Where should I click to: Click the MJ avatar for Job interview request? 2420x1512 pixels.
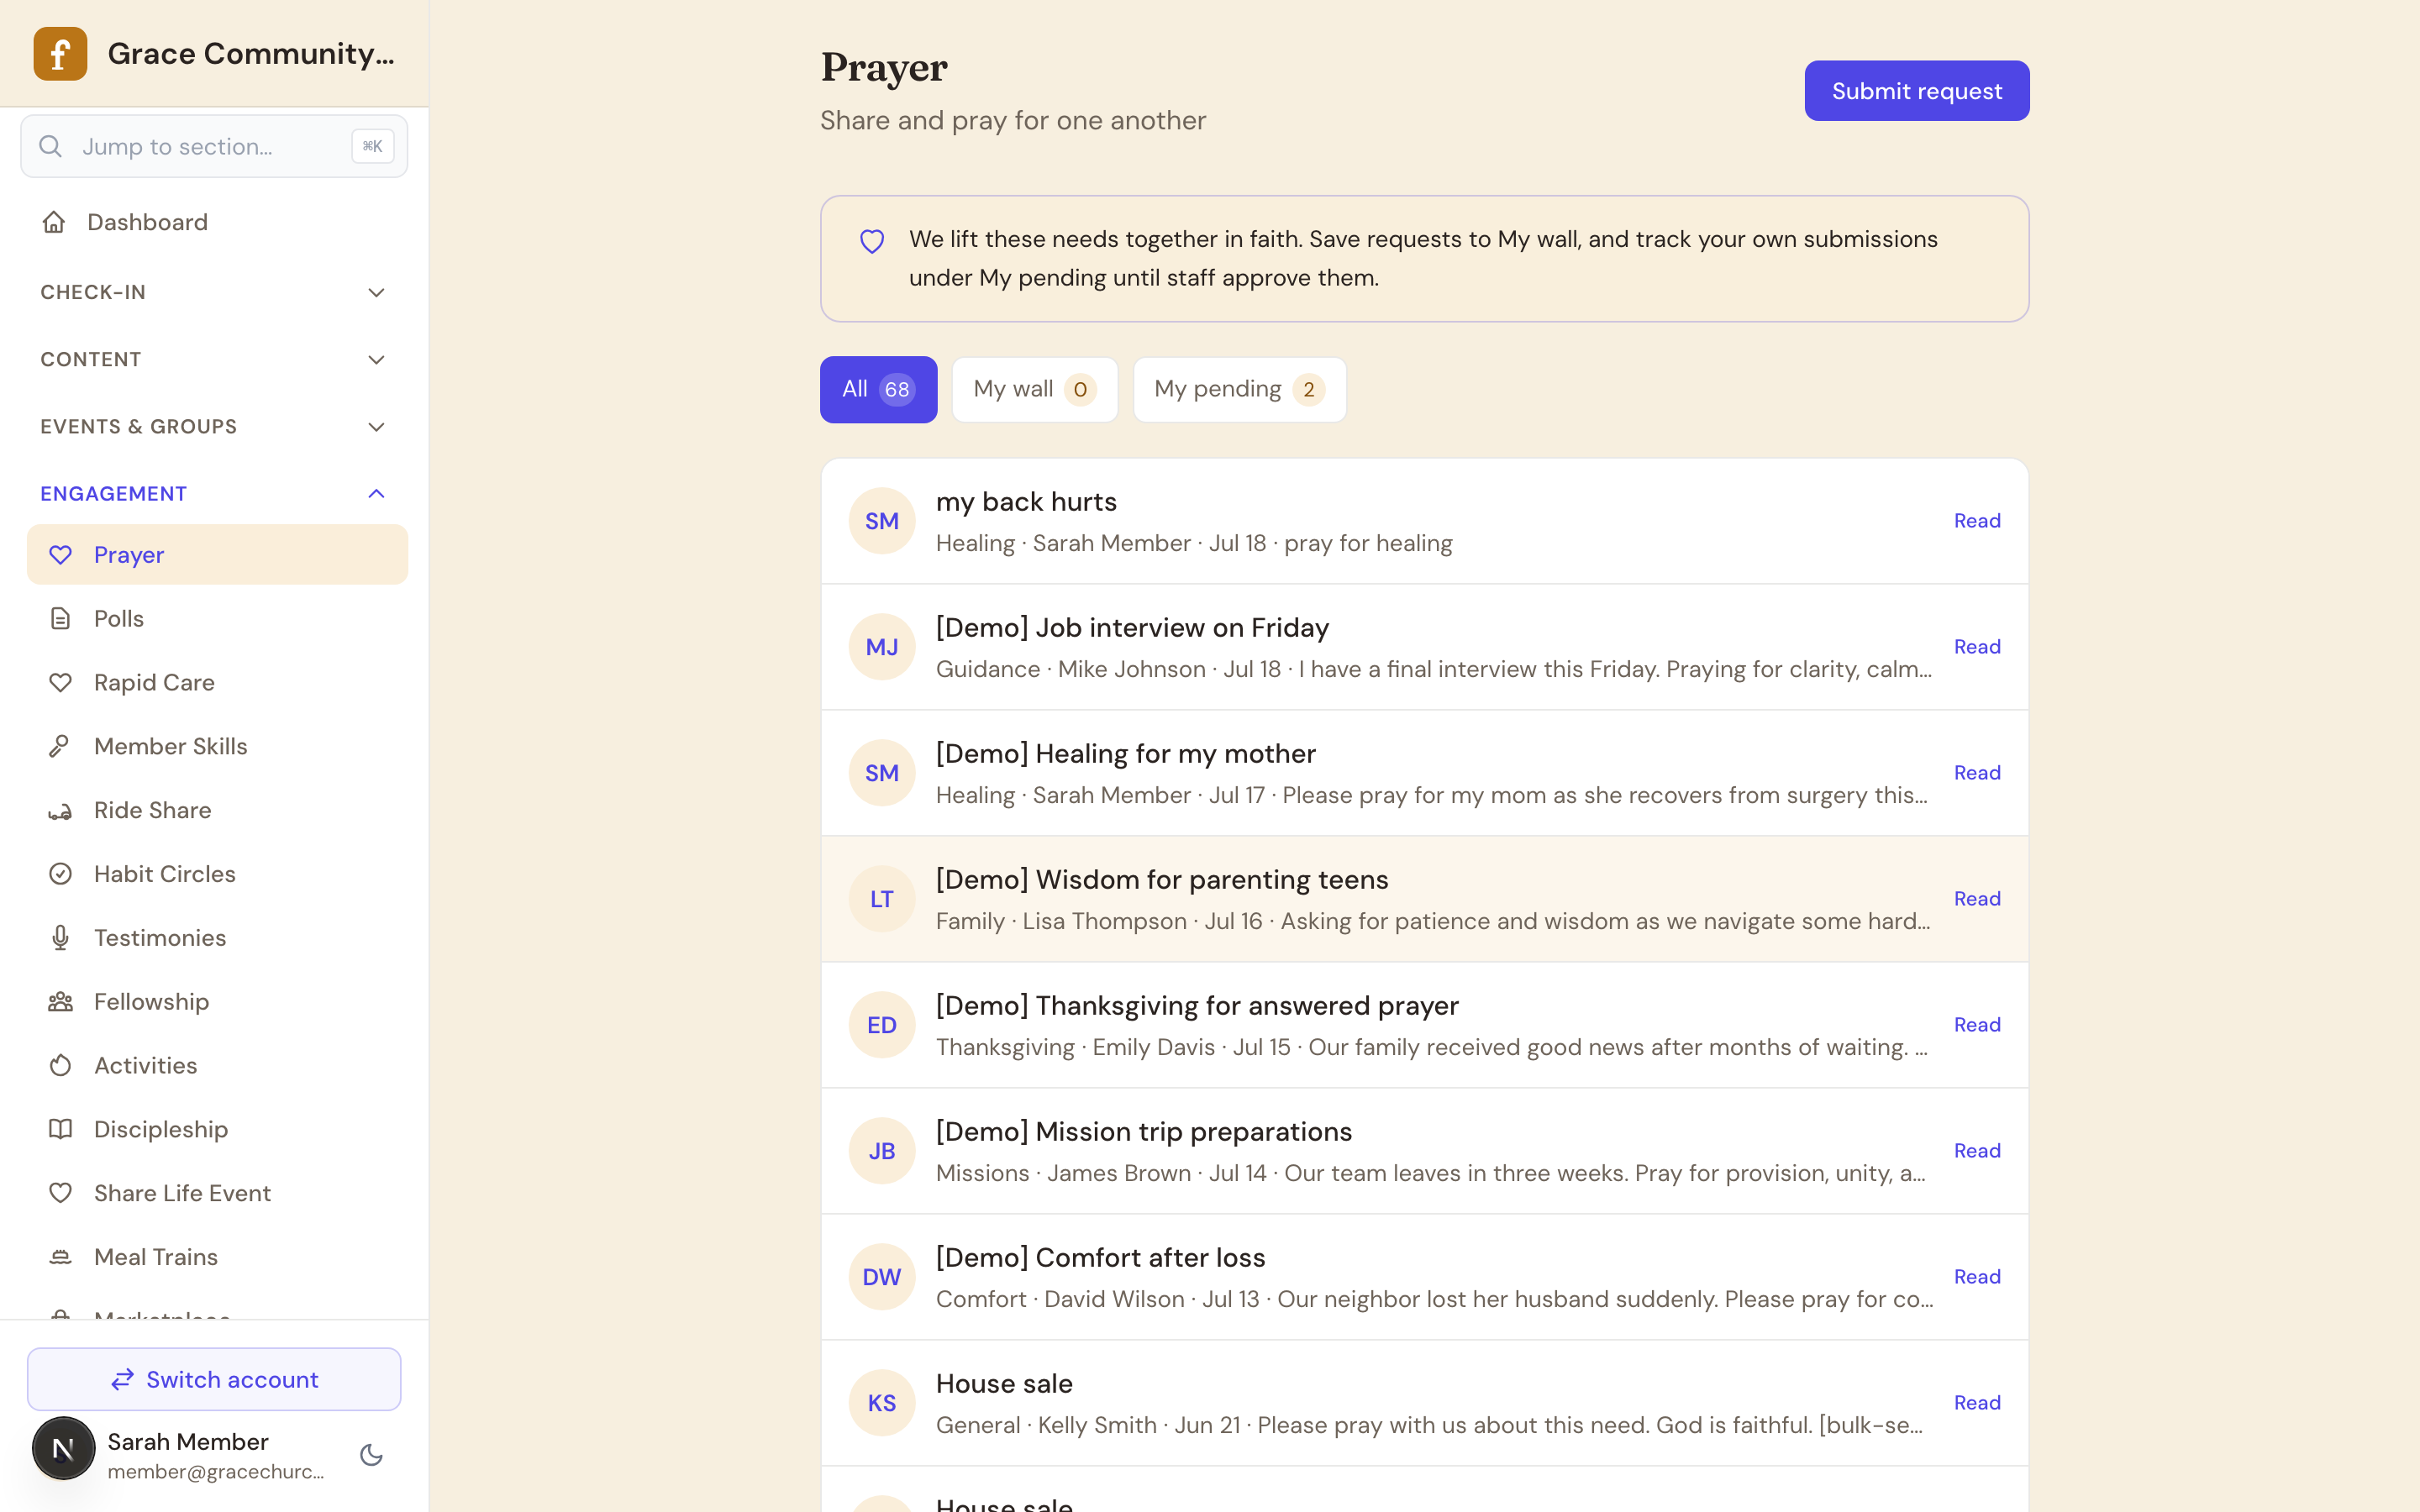coord(882,647)
